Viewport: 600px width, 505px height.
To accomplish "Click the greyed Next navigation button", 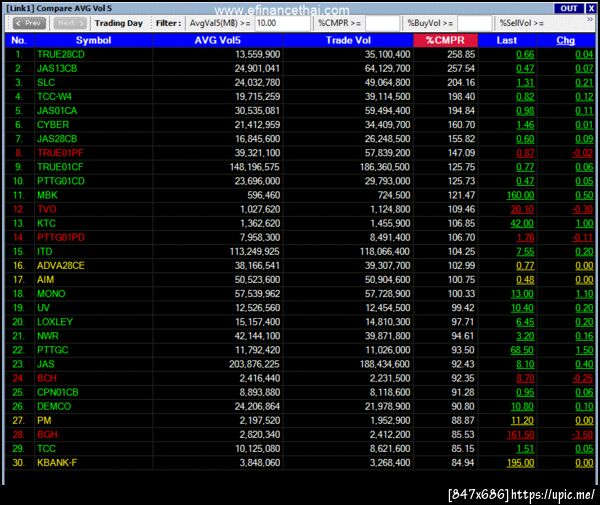I will click(x=70, y=23).
